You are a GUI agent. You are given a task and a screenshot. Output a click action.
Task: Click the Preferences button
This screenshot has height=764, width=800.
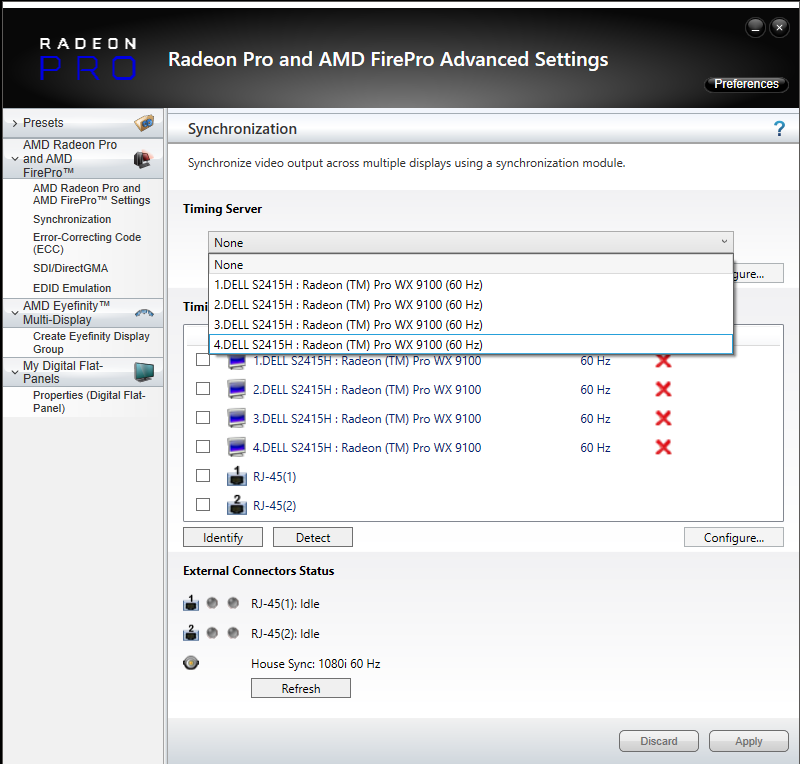(x=746, y=84)
